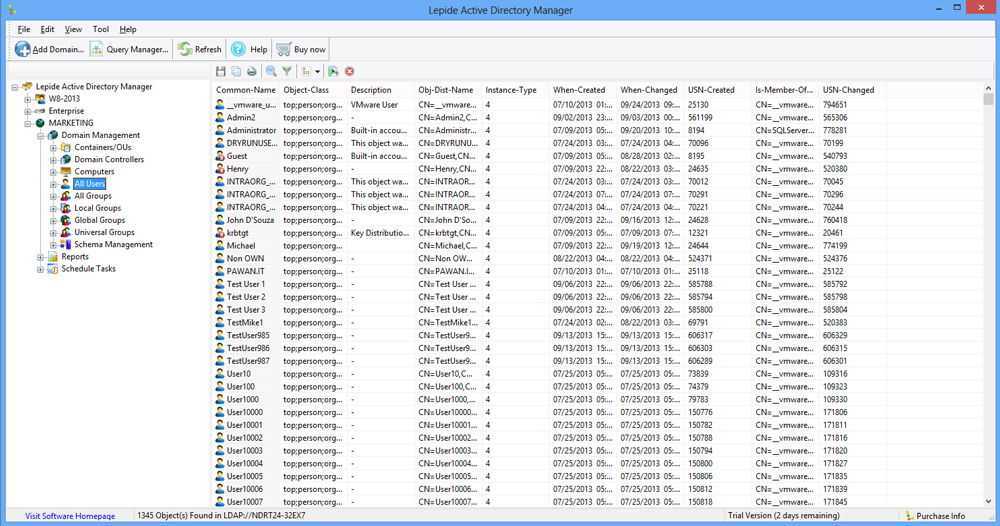1000x526 pixels.
Task: Click the Add Domain toolbar button
Action: pos(49,49)
